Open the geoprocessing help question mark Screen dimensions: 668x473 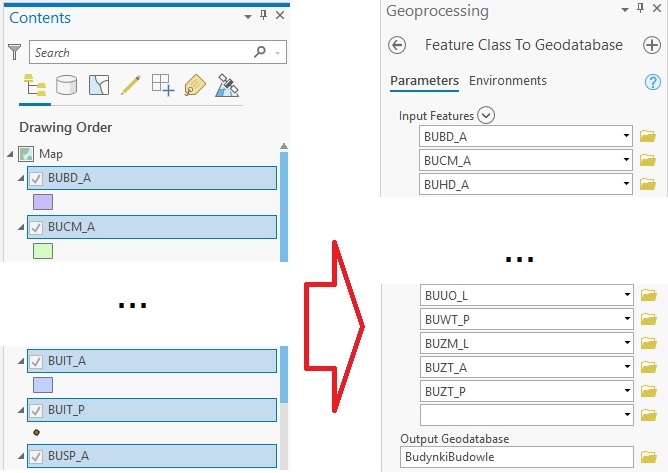tap(655, 82)
